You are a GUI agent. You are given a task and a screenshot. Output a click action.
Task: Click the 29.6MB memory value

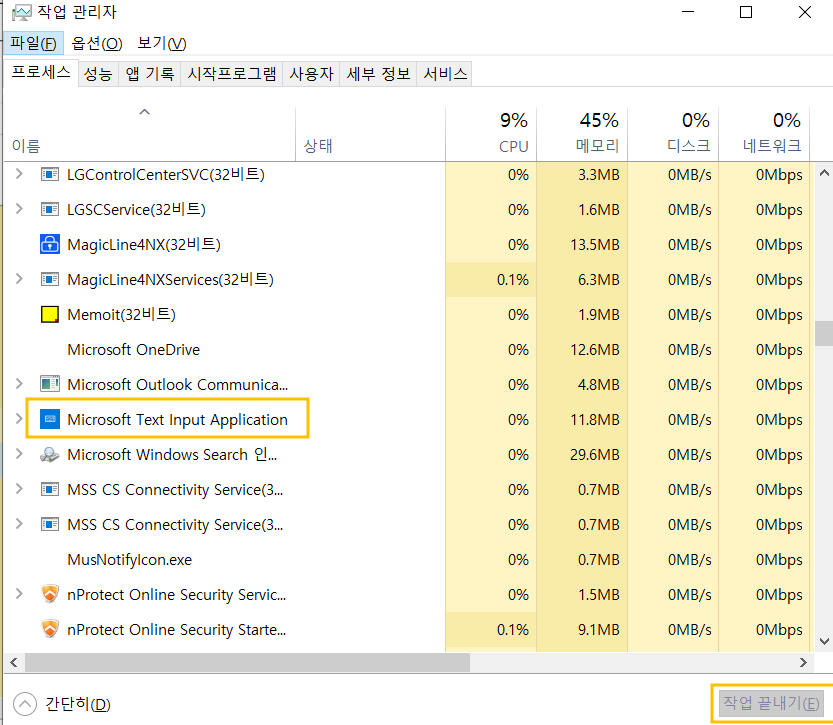coord(594,455)
